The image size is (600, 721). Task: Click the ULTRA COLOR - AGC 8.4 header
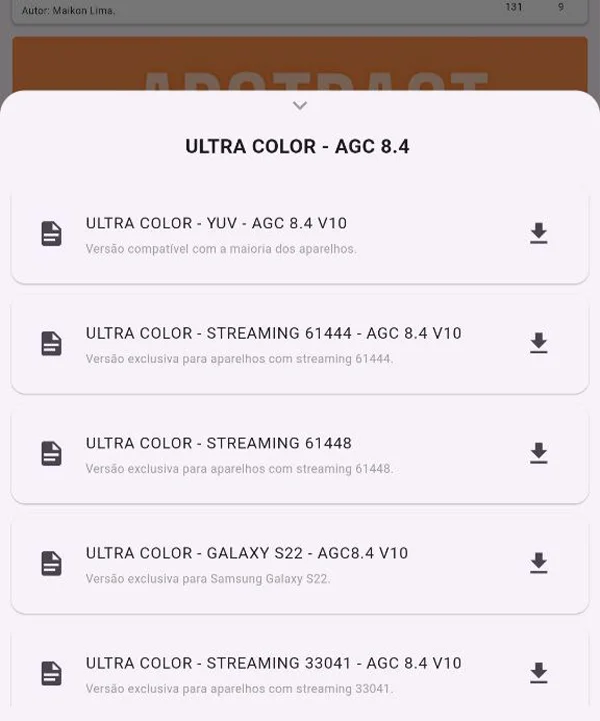[x=297, y=147]
